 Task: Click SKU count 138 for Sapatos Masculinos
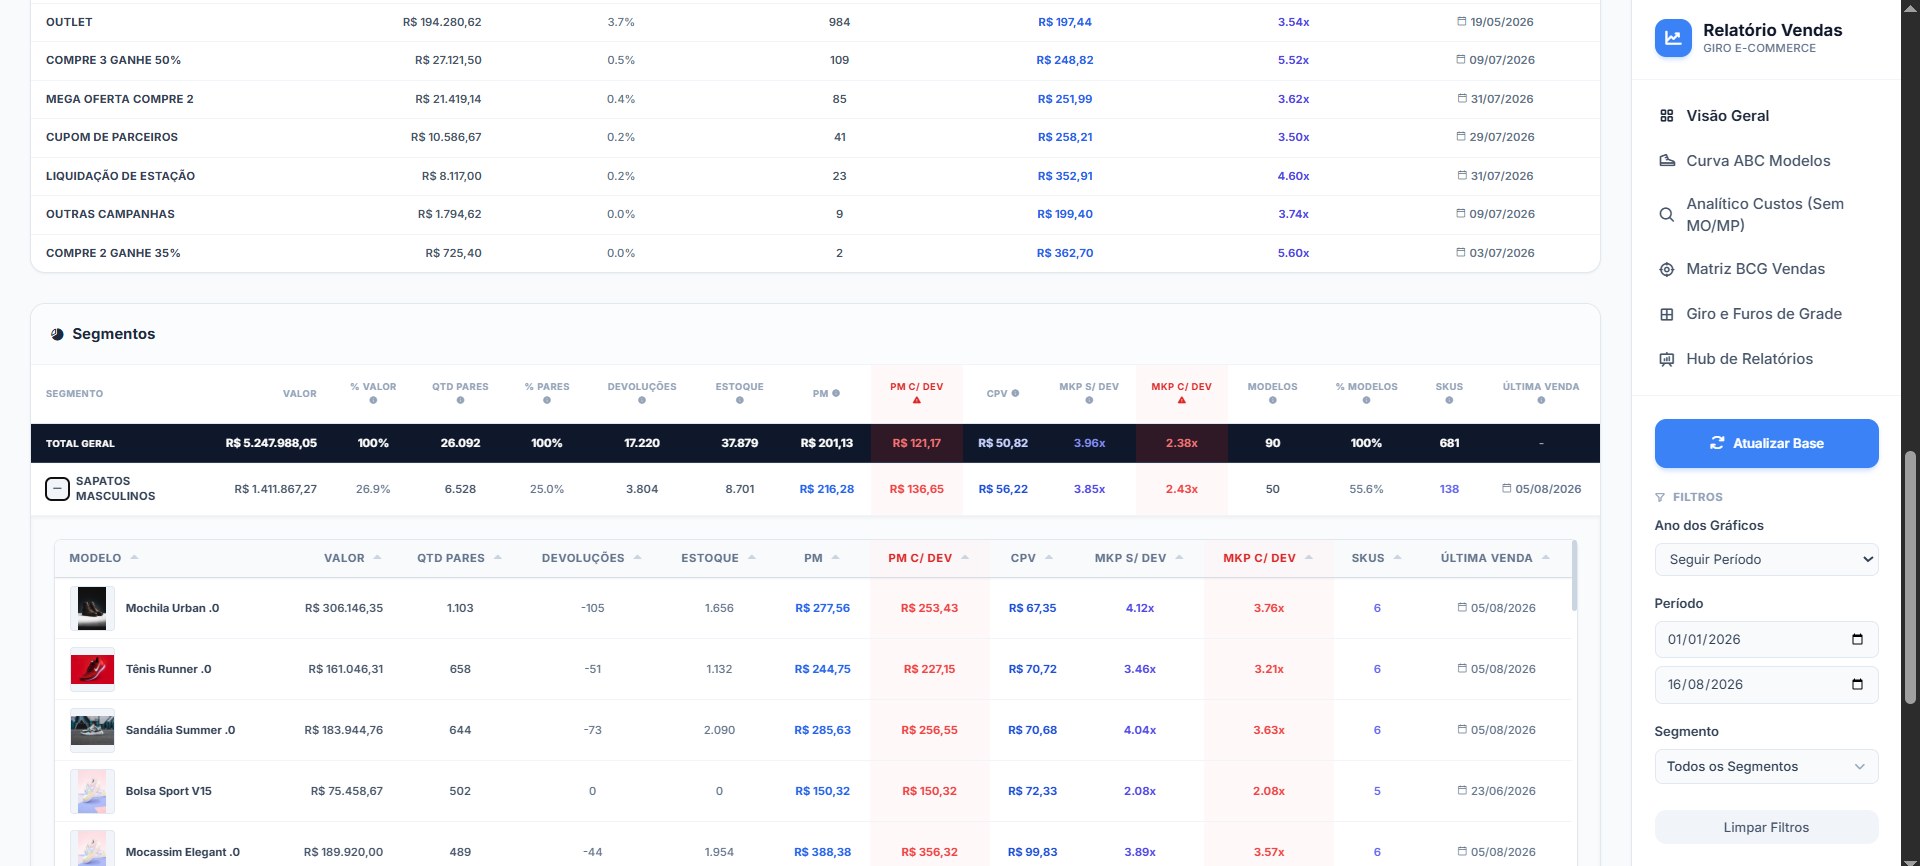pyautogui.click(x=1449, y=489)
